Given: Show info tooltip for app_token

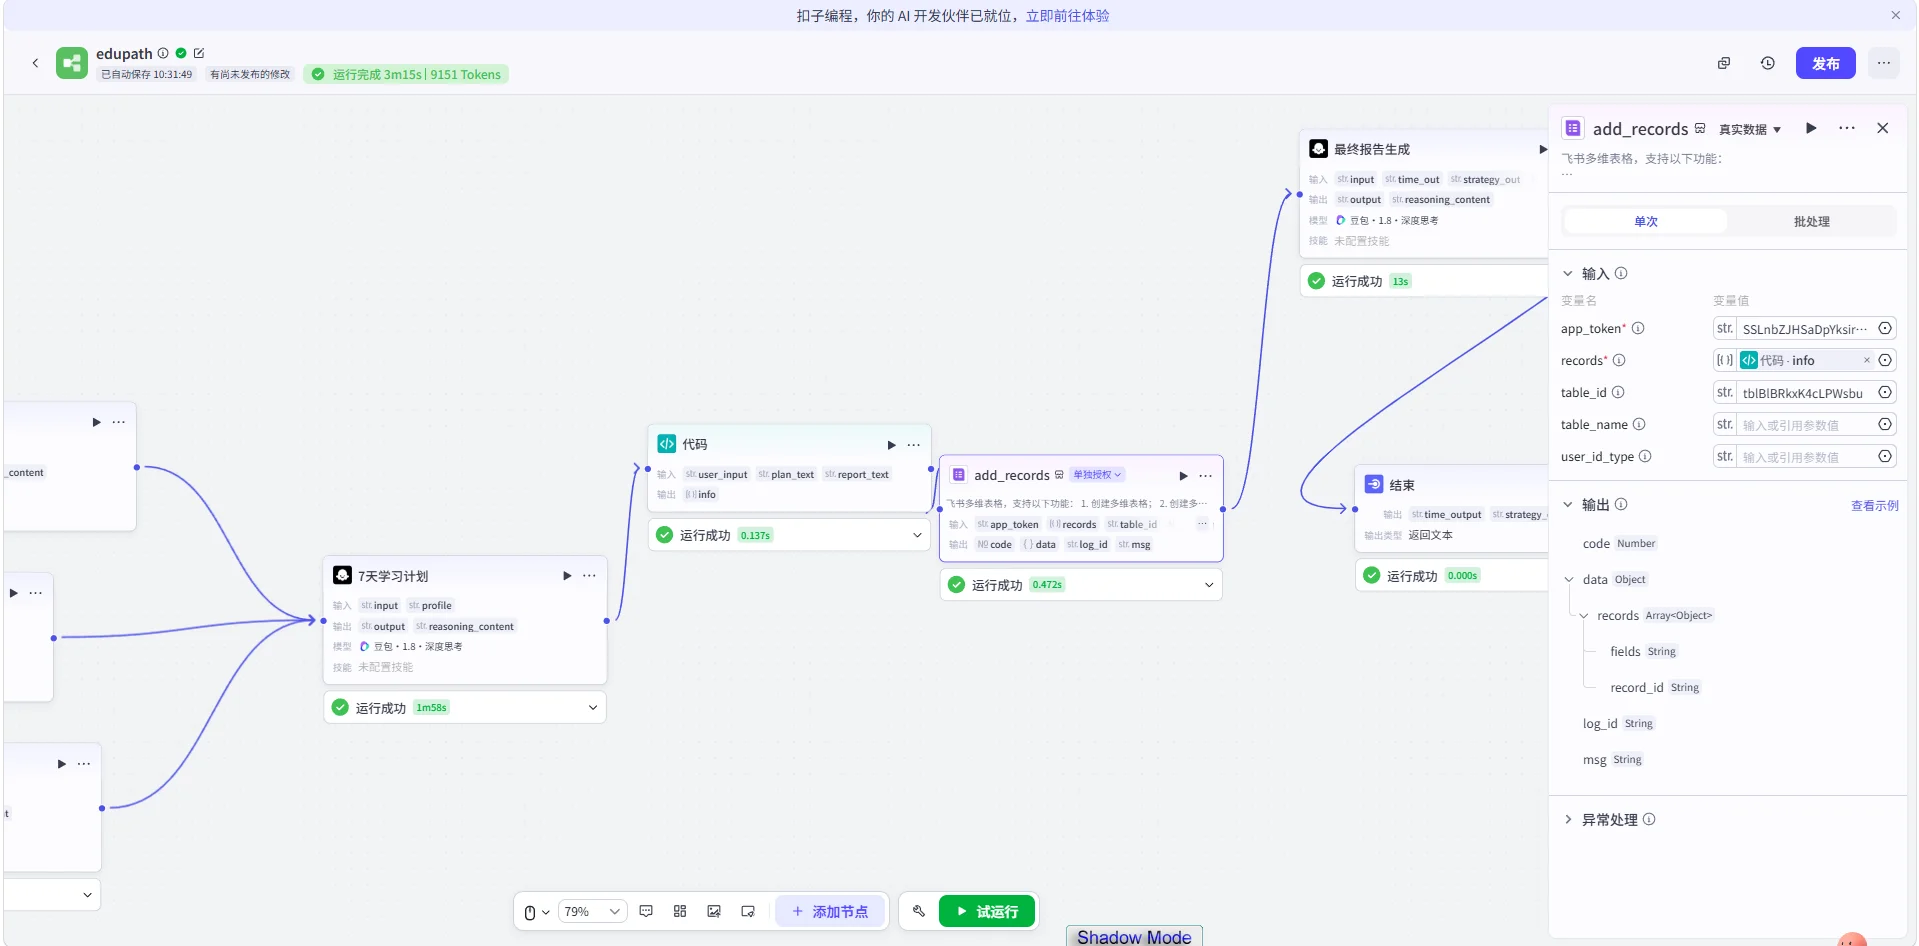Looking at the screenshot, I should pos(1638,328).
